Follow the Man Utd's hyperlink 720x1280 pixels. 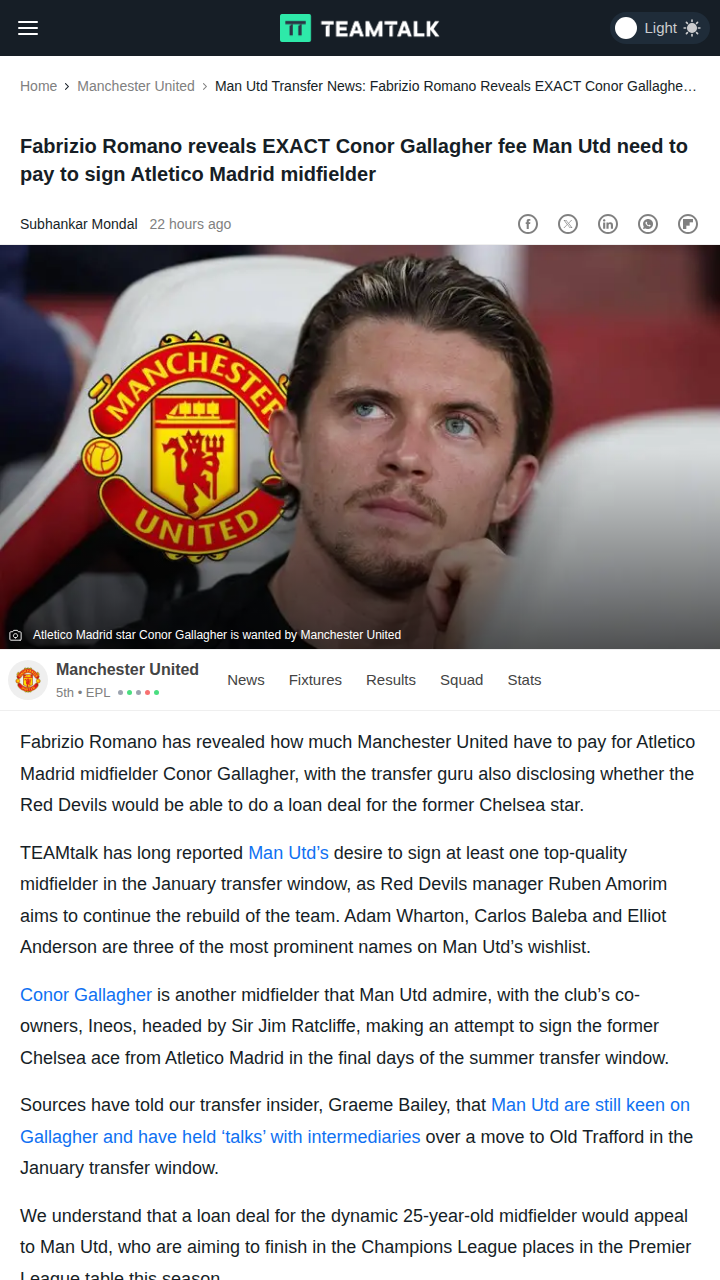click(289, 853)
